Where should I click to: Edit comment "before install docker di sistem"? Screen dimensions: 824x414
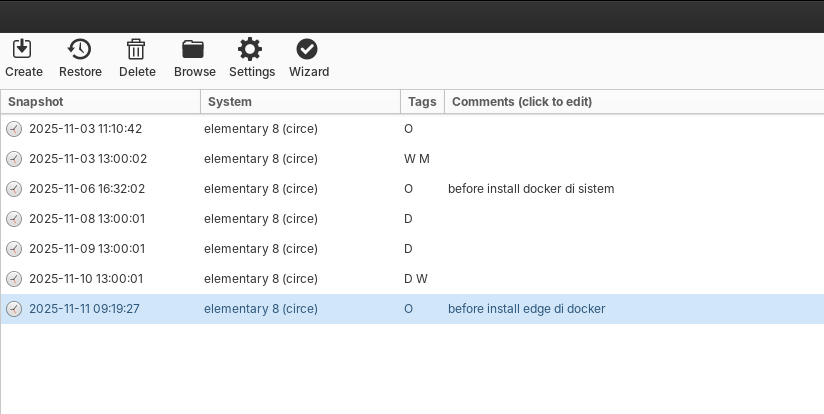click(x=531, y=189)
